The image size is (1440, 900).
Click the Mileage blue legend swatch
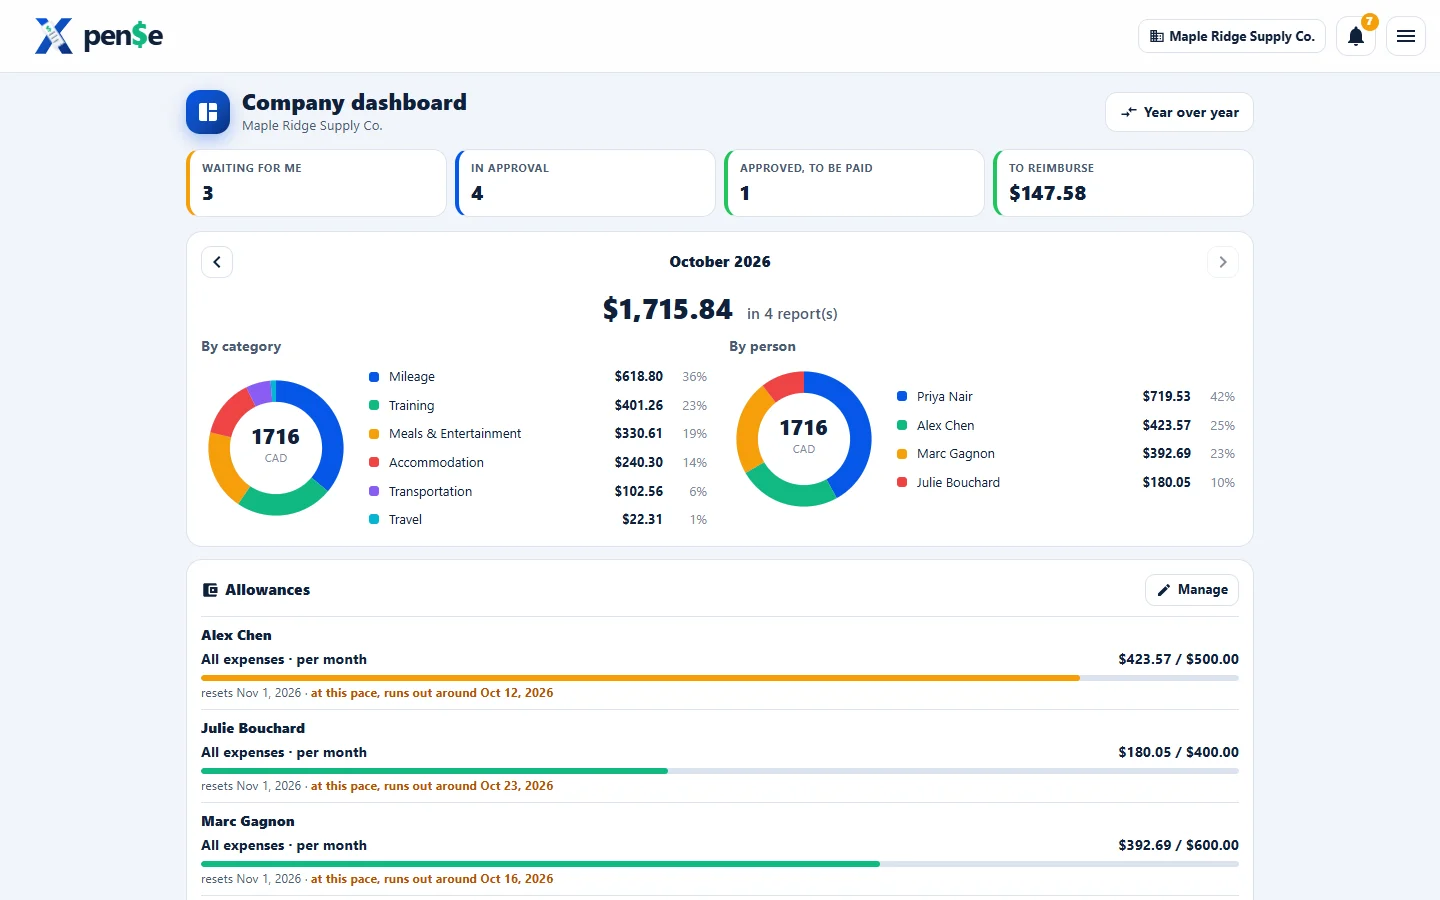point(374,377)
